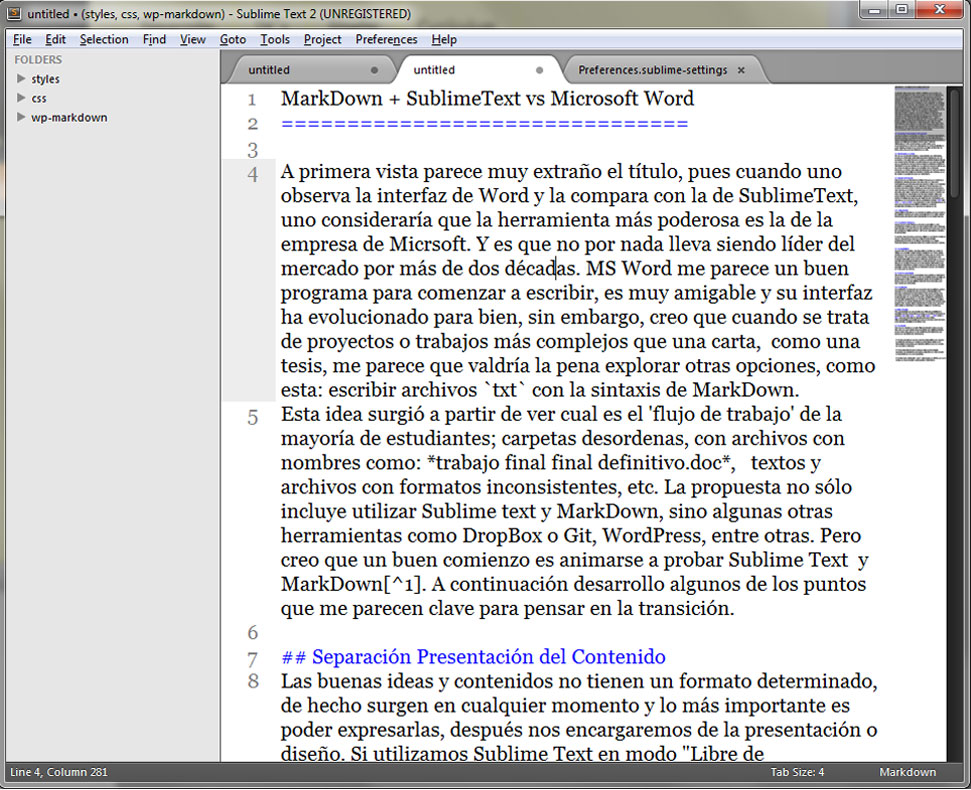The width and height of the screenshot is (971, 790).
Task: Click line number 7 in gutter
Action: [x=252, y=659]
